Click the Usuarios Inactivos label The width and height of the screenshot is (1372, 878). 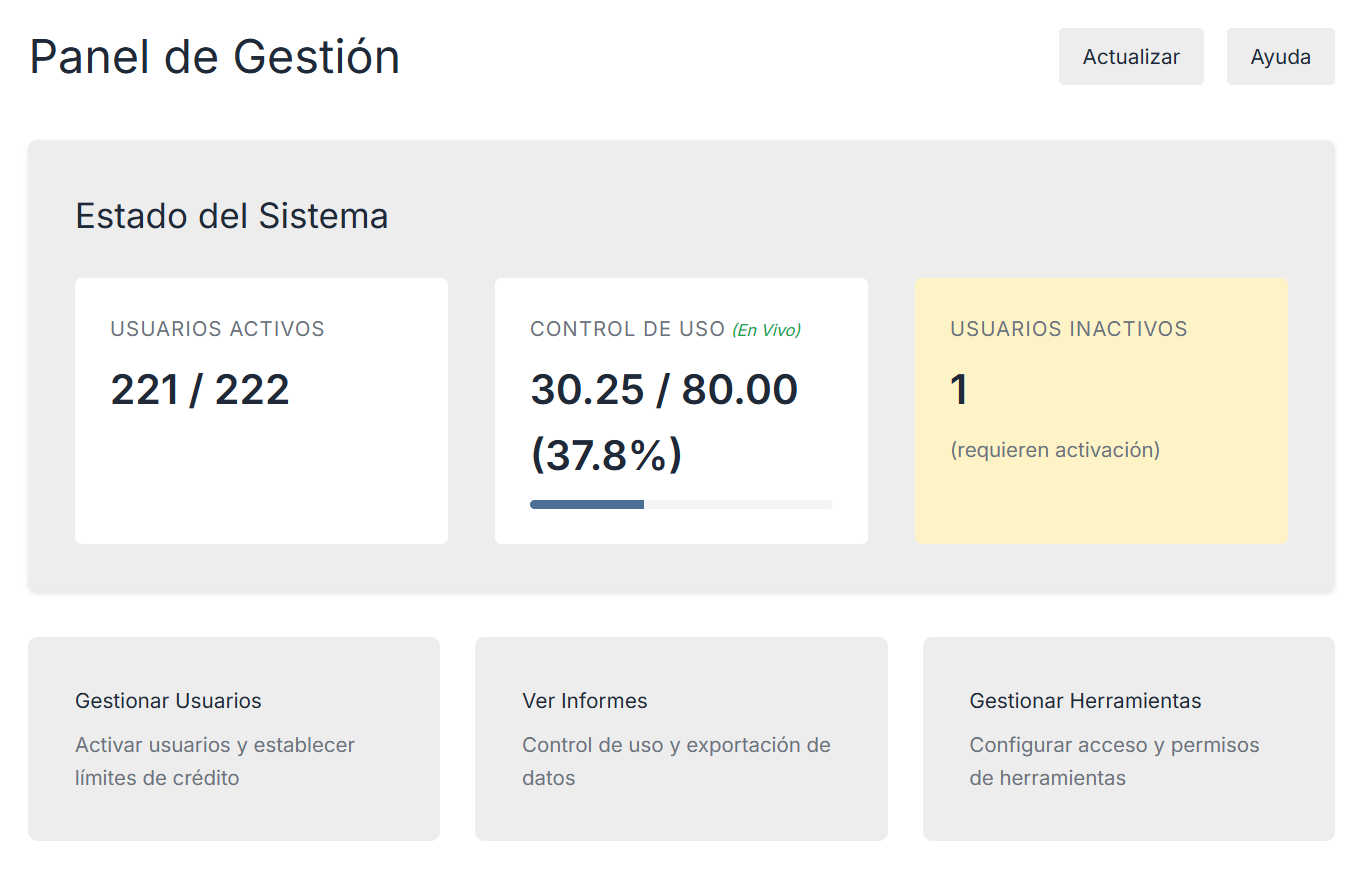1068,329
